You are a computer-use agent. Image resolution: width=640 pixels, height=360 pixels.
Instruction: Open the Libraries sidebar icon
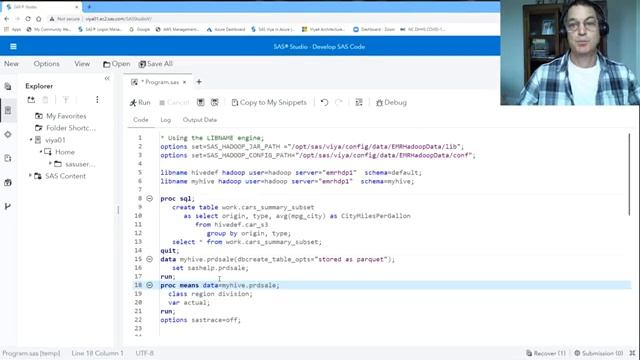(x=8, y=182)
